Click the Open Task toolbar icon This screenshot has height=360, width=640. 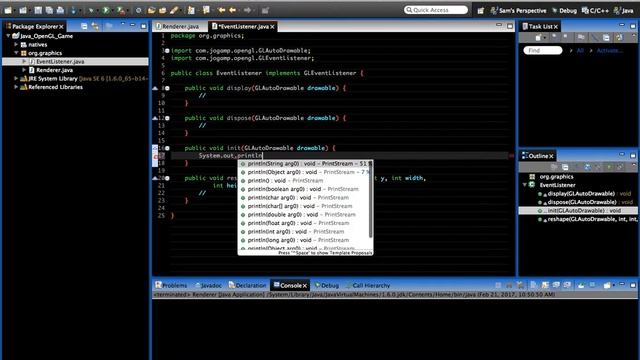coord(162,10)
